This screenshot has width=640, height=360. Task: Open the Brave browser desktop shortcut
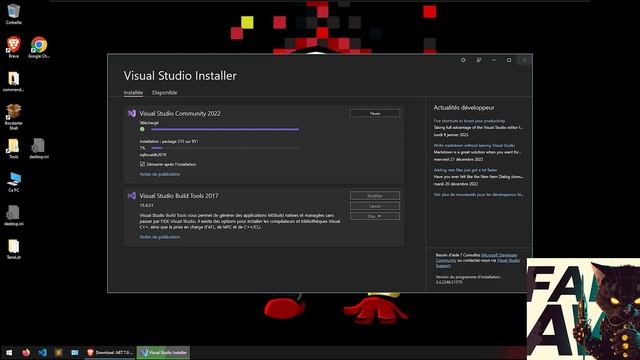click(x=13, y=47)
